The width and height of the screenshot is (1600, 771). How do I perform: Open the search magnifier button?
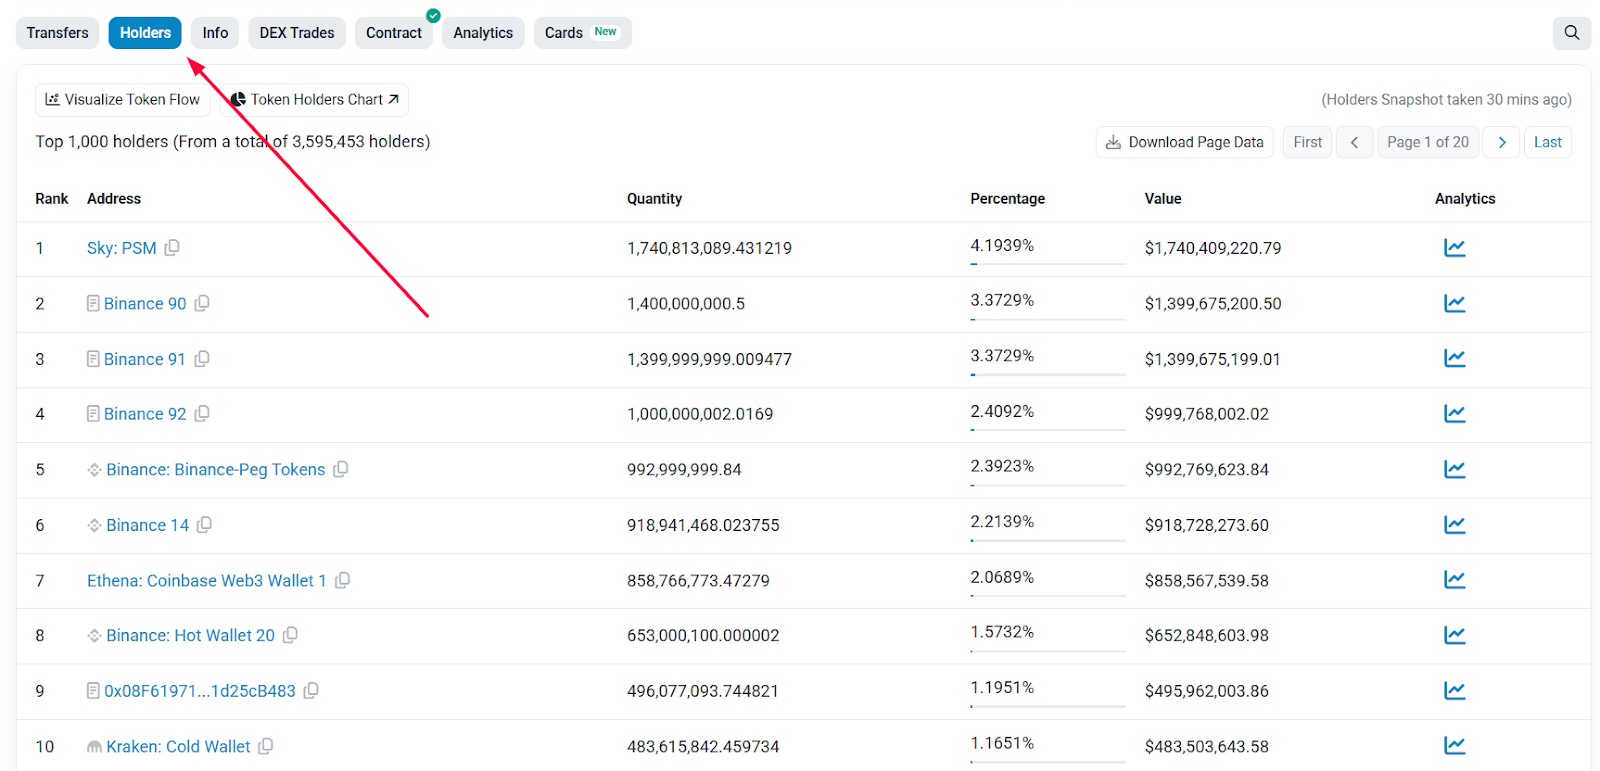pyautogui.click(x=1571, y=33)
